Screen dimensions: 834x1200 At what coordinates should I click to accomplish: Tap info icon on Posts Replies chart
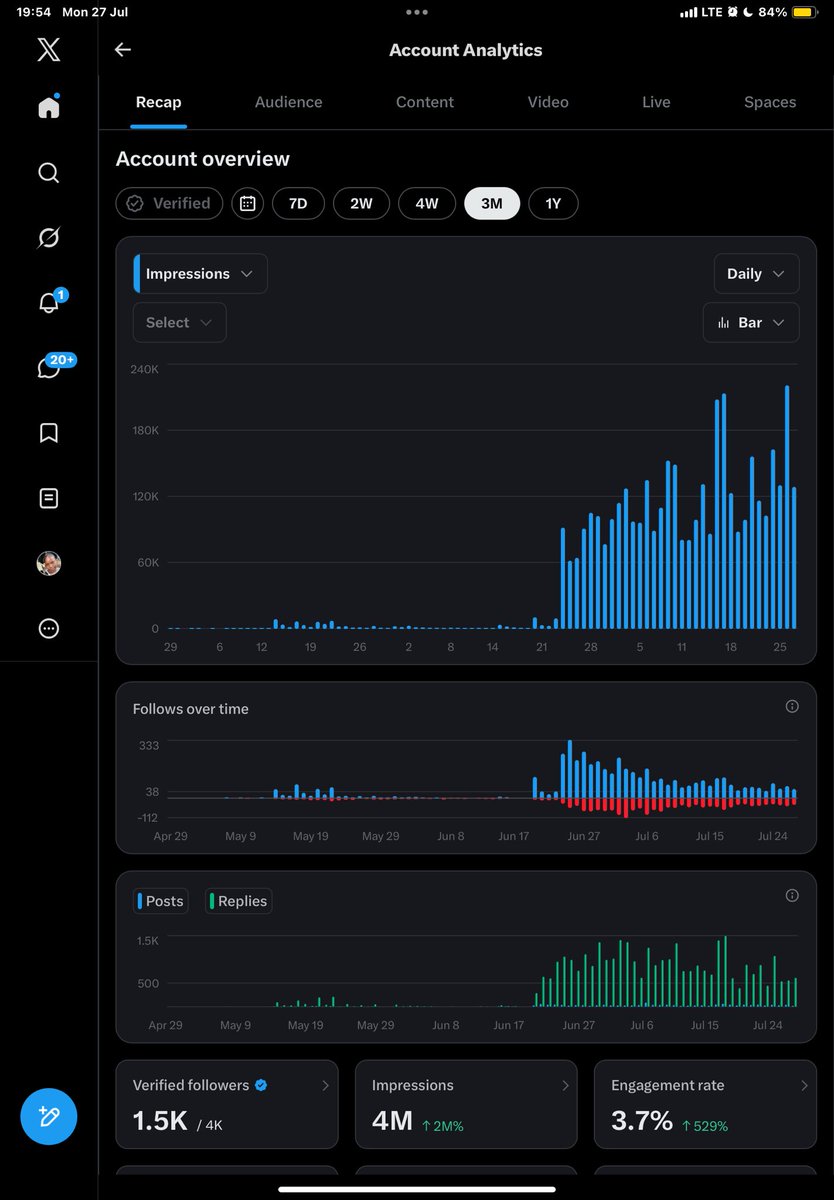(x=792, y=896)
